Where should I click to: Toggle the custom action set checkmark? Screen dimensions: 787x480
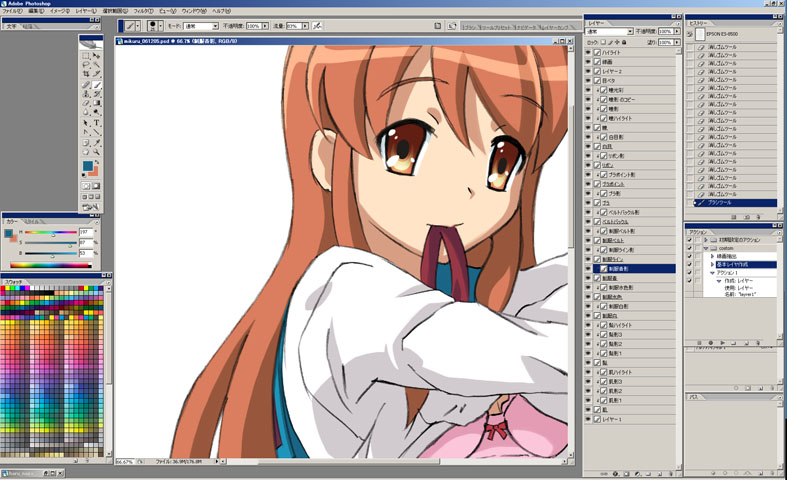tap(690, 248)
